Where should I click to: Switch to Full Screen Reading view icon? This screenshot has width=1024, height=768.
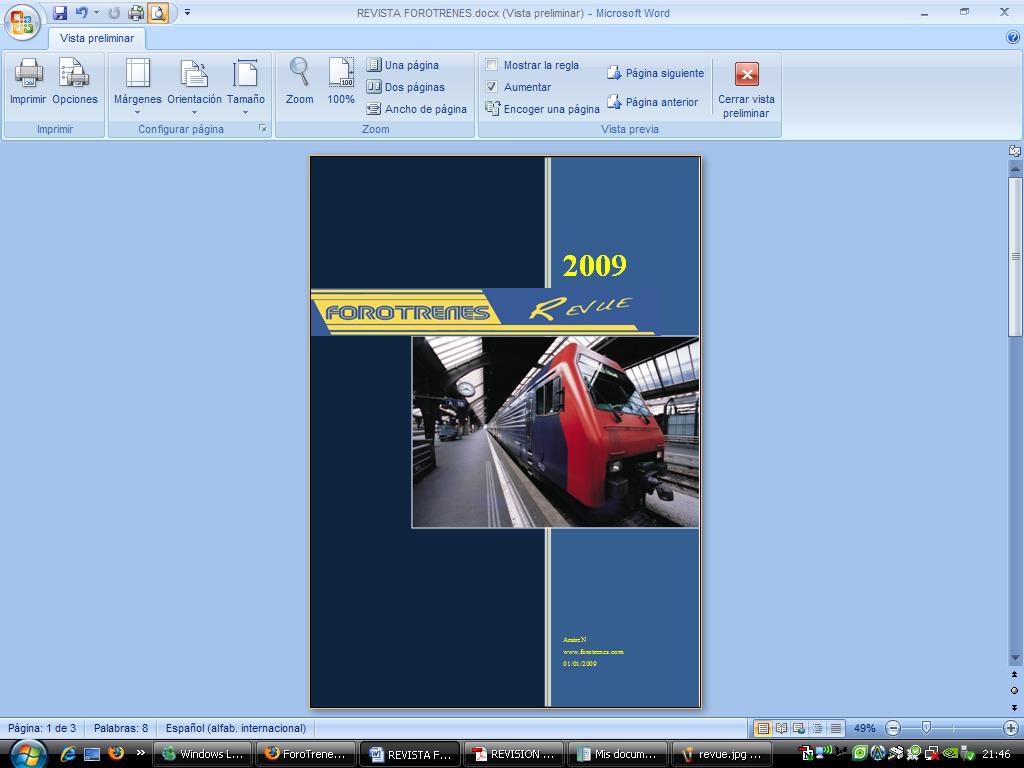(781, 728)
